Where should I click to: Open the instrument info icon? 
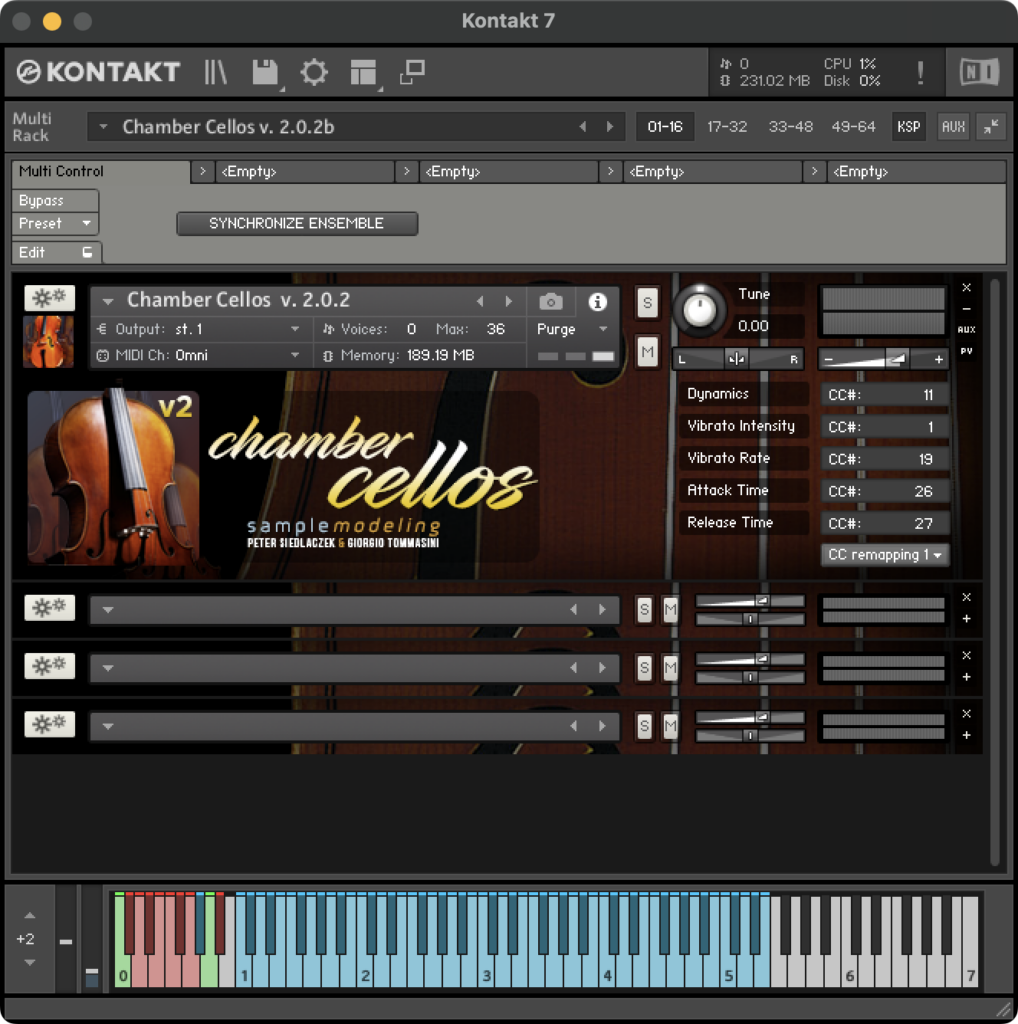coord(597,302)
